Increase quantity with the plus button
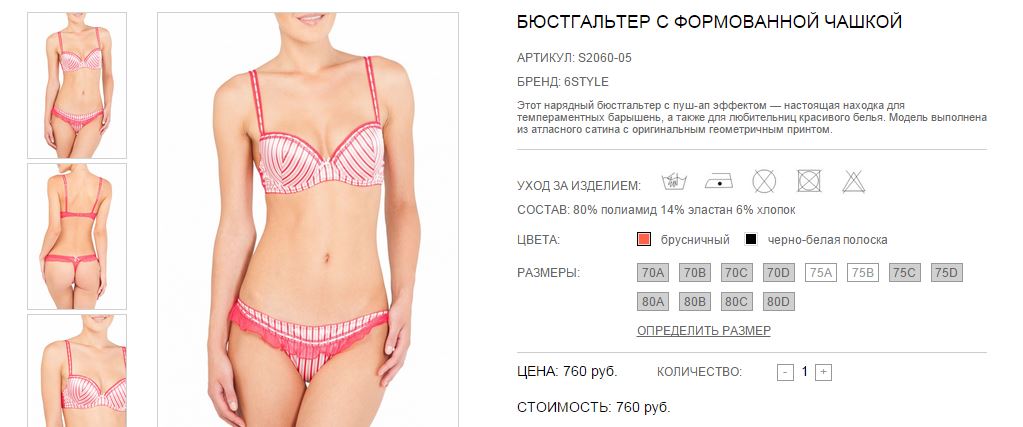The height and width of the screenshot is (427, 1023). coord(823,372)
